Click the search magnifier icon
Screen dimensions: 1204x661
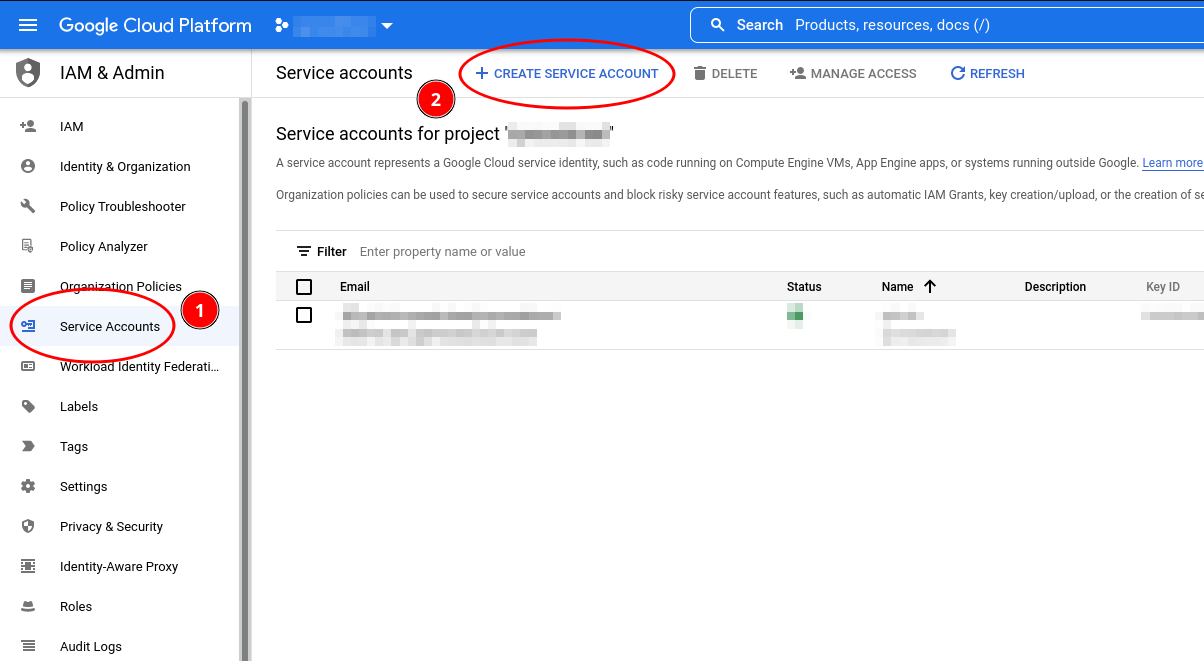717,25
